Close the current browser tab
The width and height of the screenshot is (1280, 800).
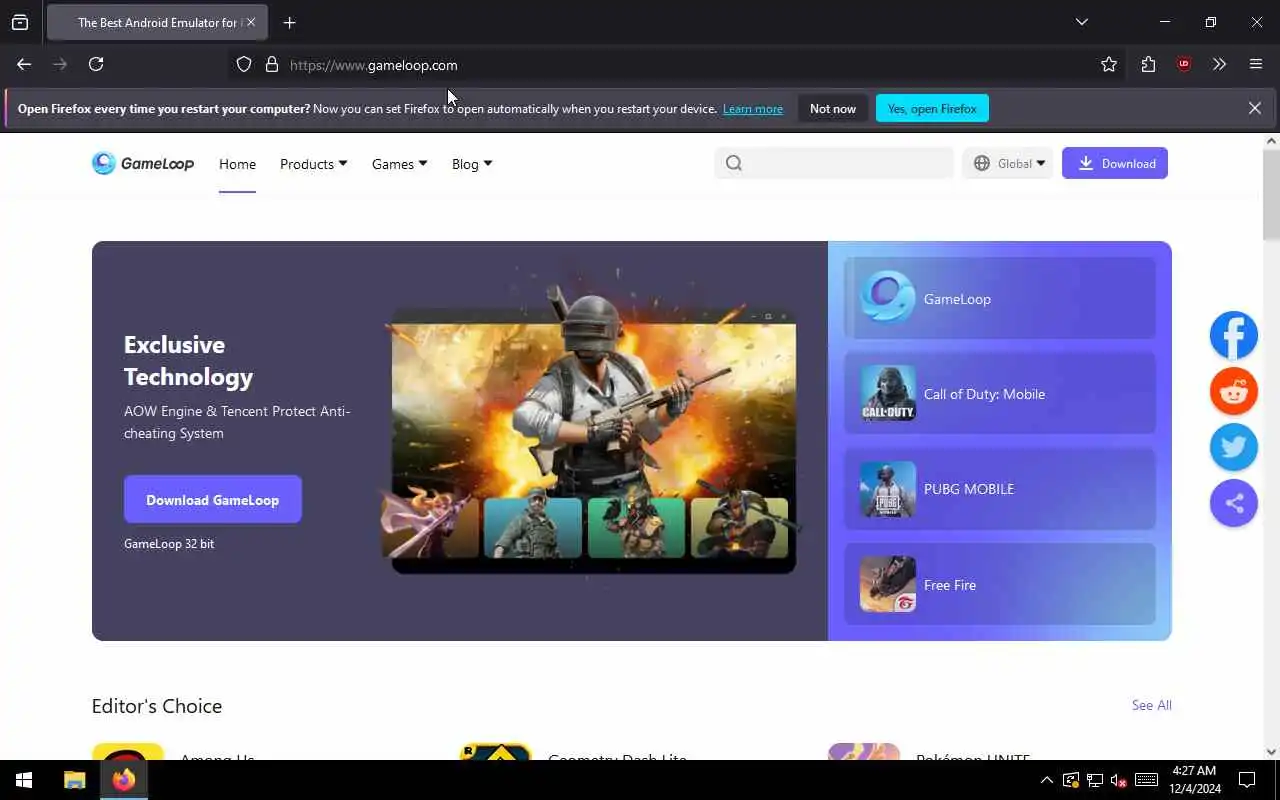(x=251, y=22)
